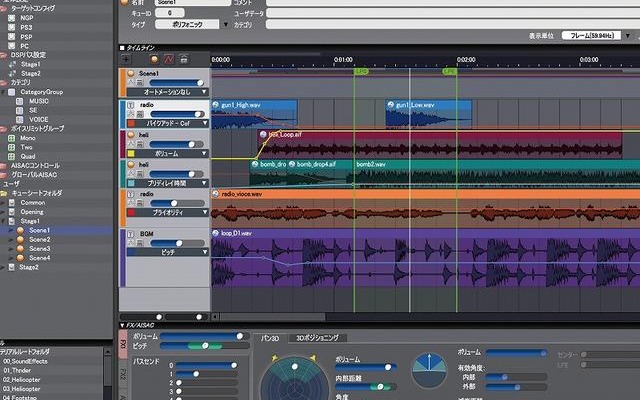Click the bomb_drop4.aif clip icon
Viewport: 640px width, 400px height.
coord(292,164)
